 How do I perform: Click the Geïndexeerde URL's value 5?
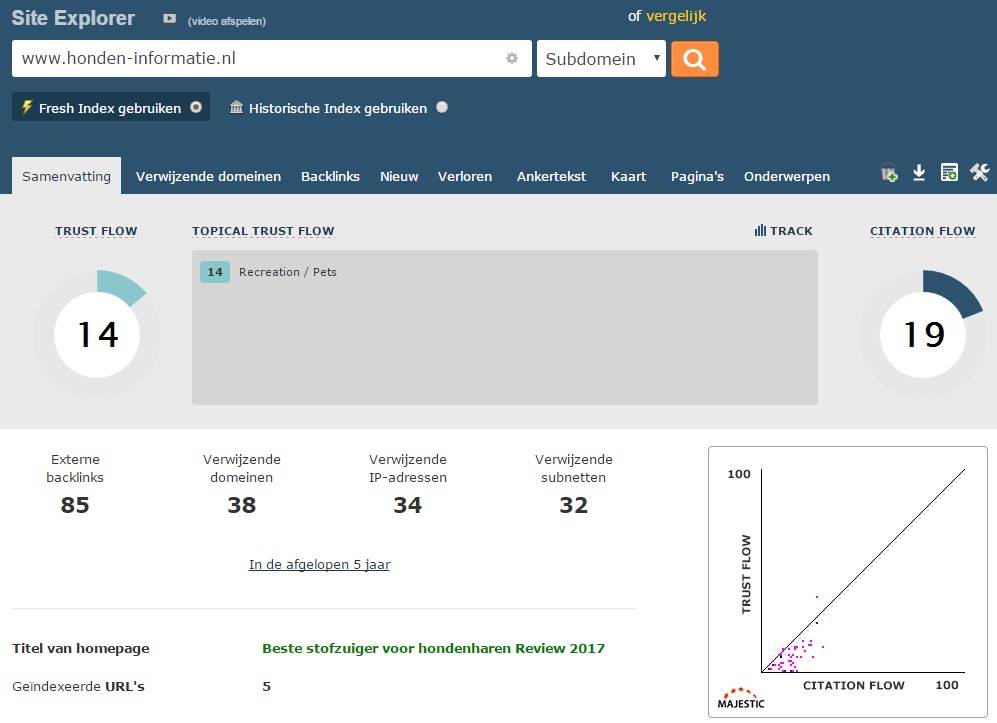click(x=266, y=686)
